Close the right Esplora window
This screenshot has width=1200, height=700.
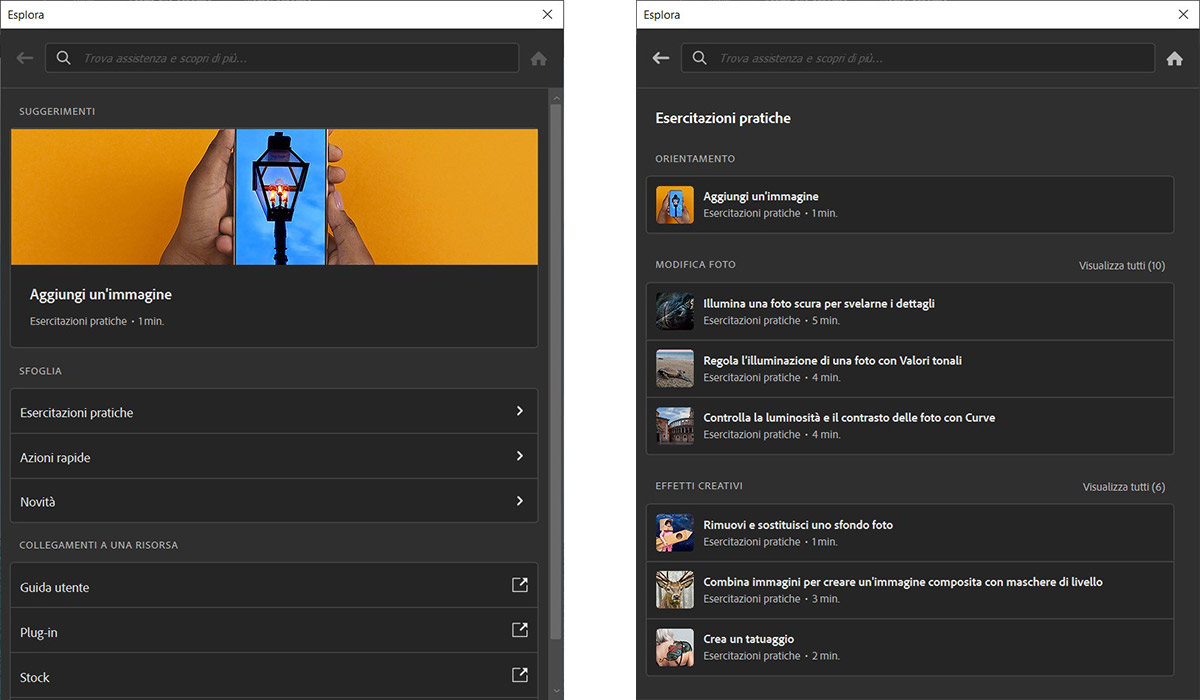point(1183,14)
